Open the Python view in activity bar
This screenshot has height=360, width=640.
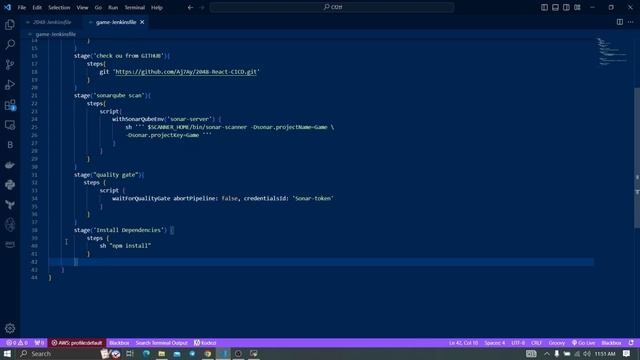[x=10, y=185]
